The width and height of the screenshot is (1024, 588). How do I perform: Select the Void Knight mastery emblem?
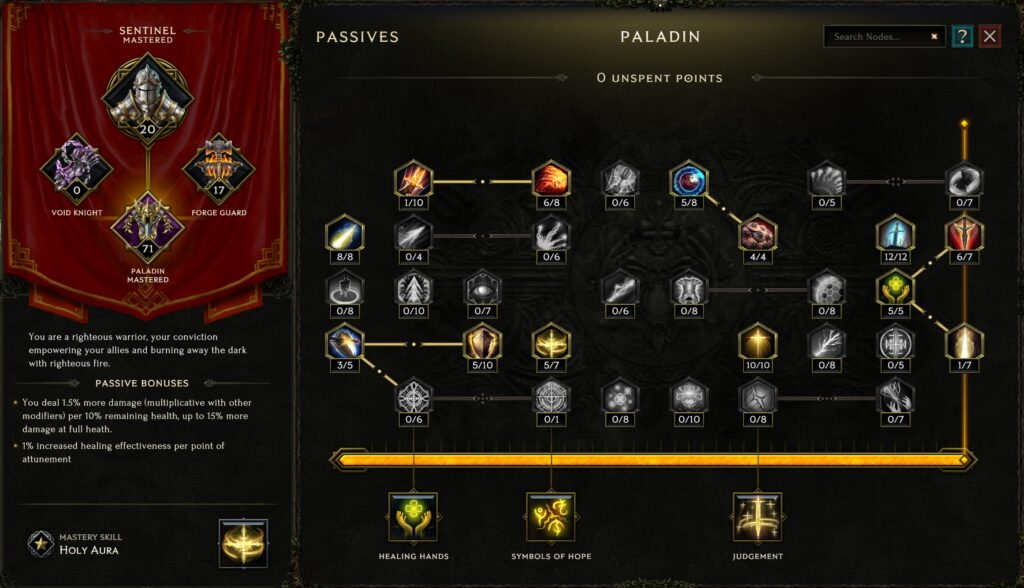tap(76, 169)
